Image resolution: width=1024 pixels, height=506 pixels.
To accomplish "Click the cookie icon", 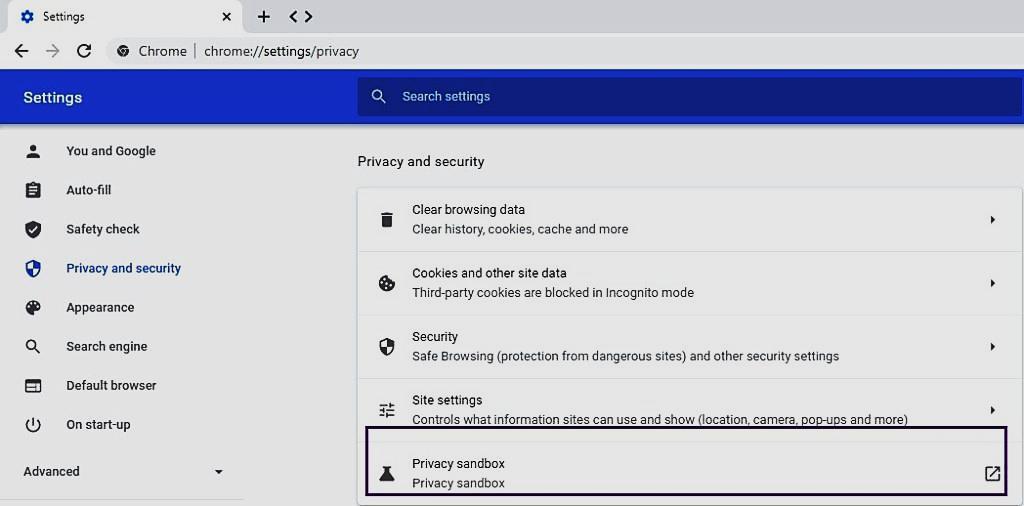I will [387, 283].
